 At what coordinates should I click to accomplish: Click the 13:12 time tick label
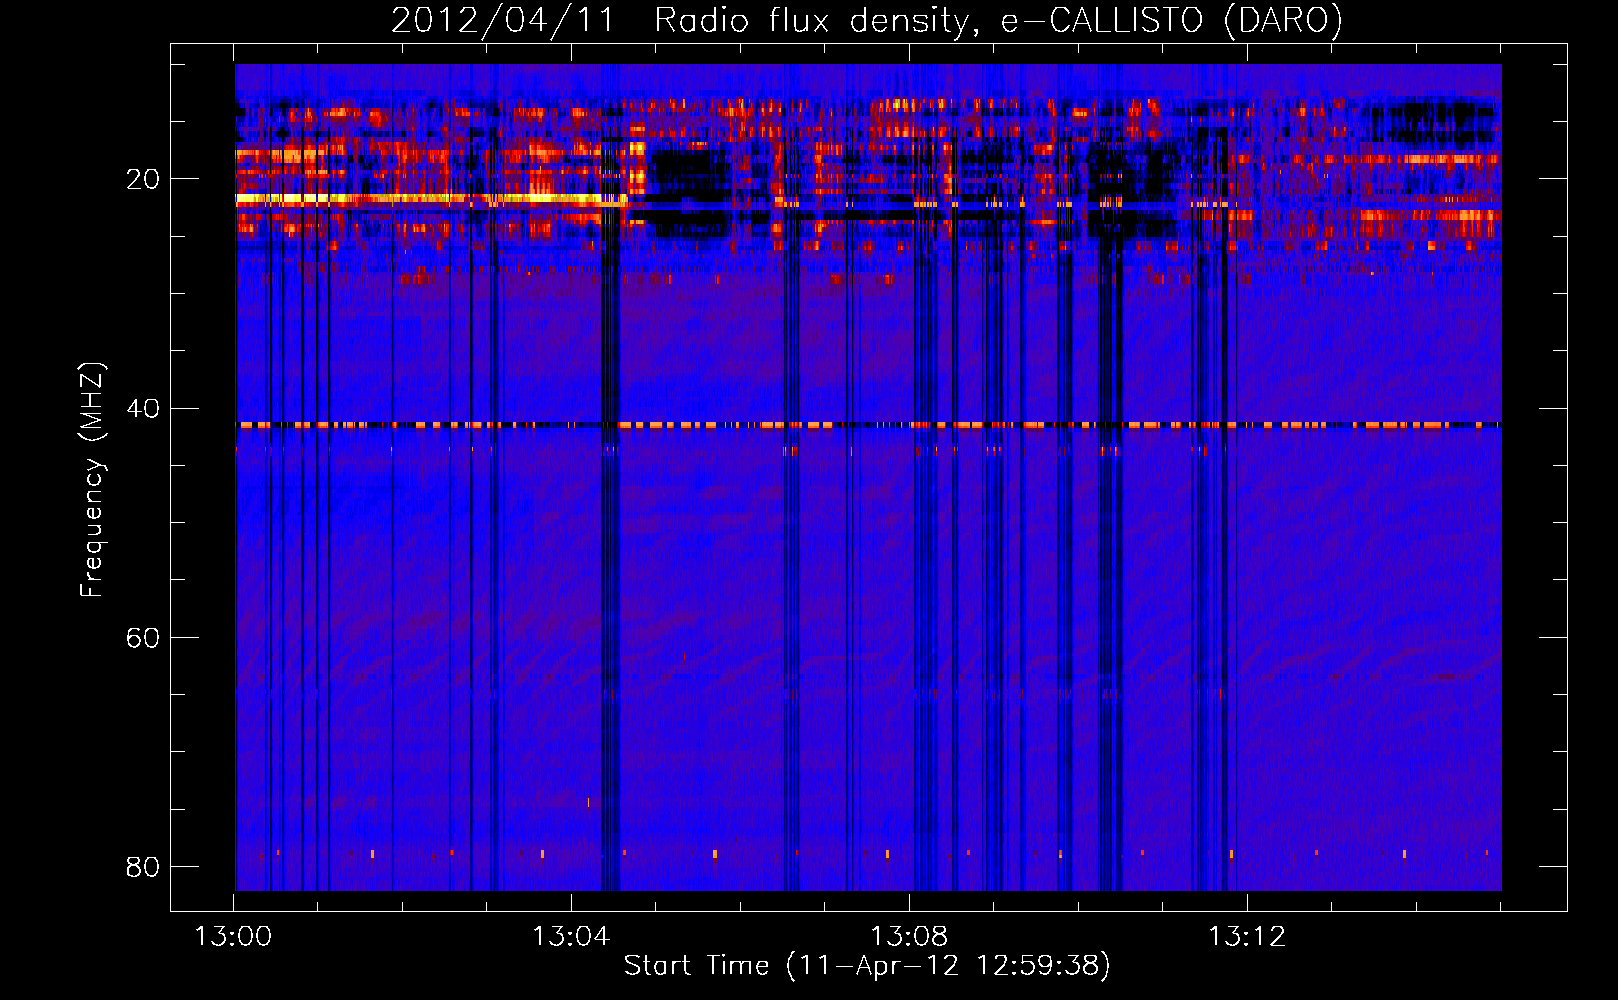point(1247,937)
